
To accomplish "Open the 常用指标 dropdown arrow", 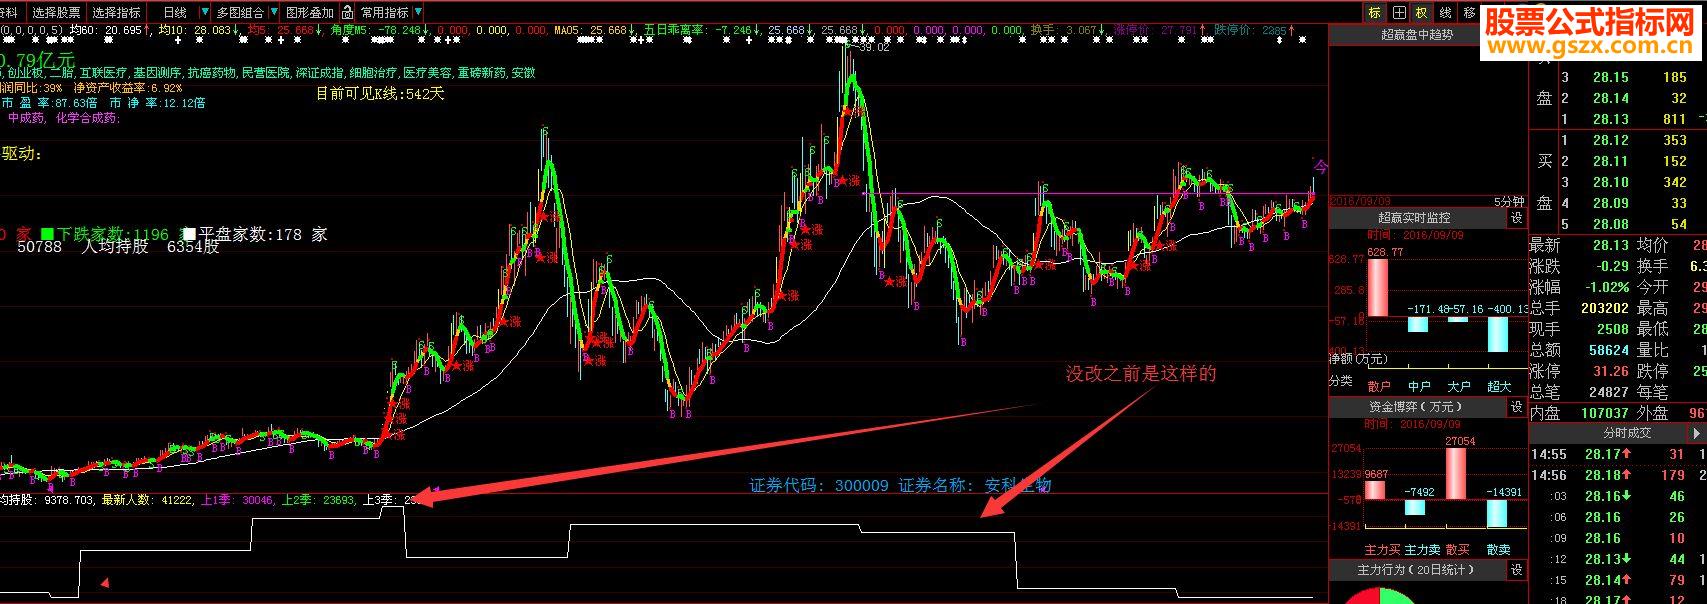I will click(418, 13).
